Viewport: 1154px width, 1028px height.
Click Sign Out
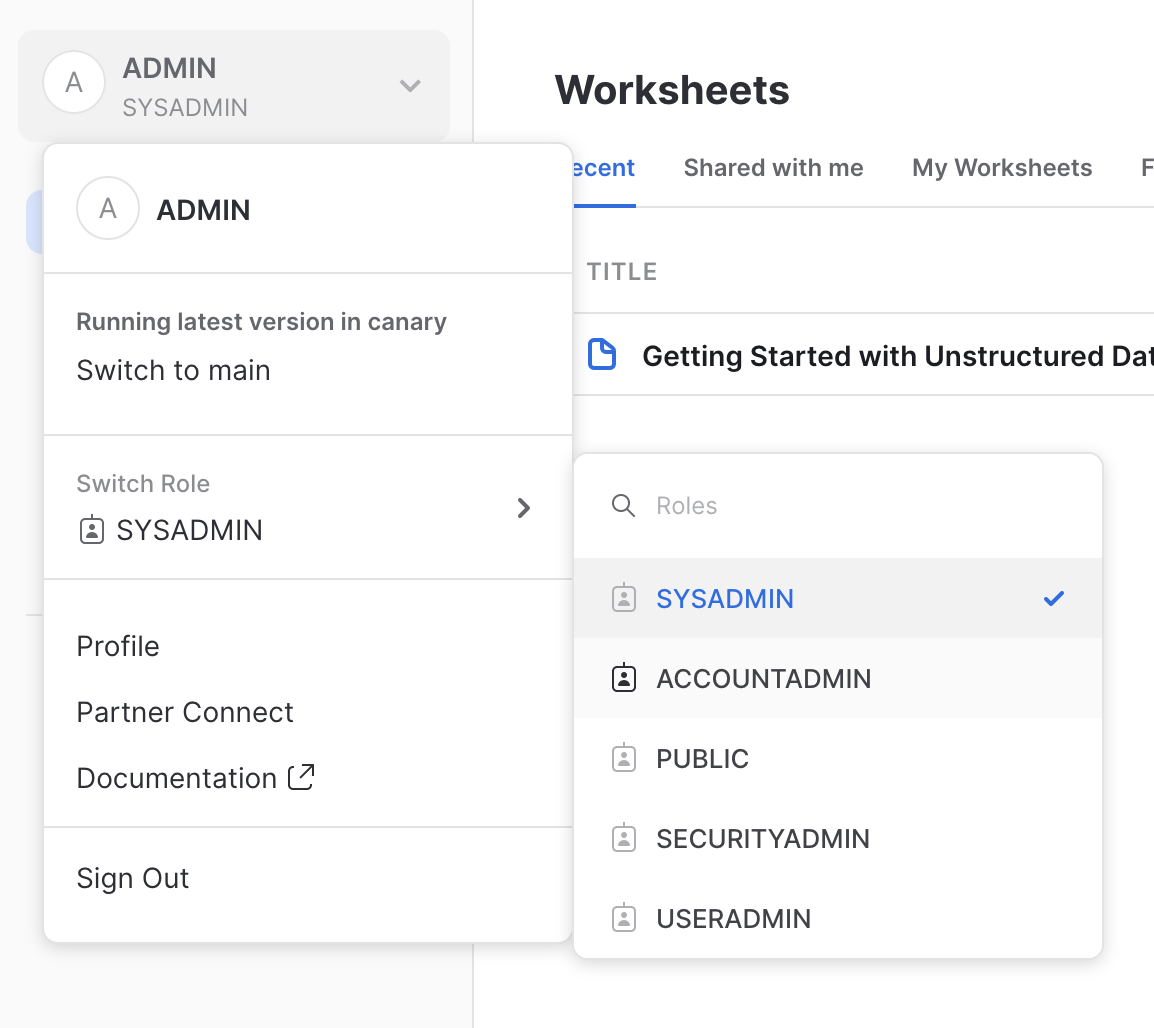(x=132, y=878)
